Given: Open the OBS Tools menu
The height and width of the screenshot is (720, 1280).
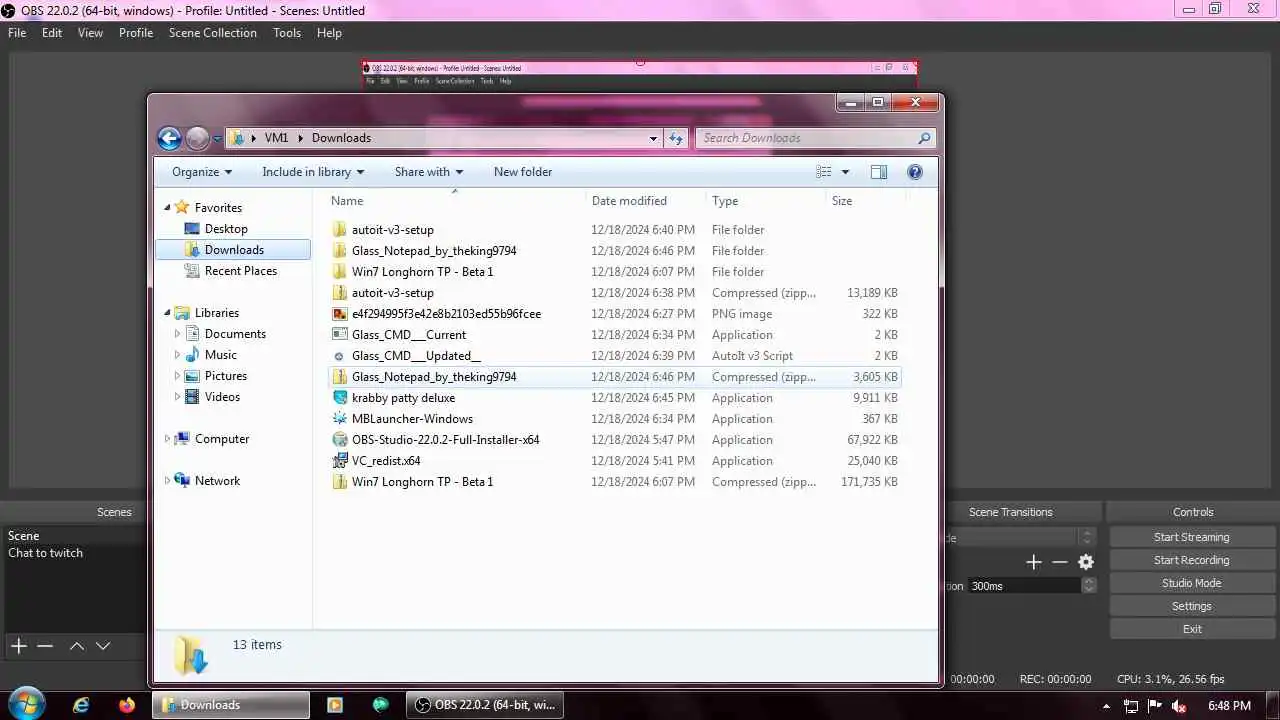Looking at the screenshot, I should (x=287, y=33).
